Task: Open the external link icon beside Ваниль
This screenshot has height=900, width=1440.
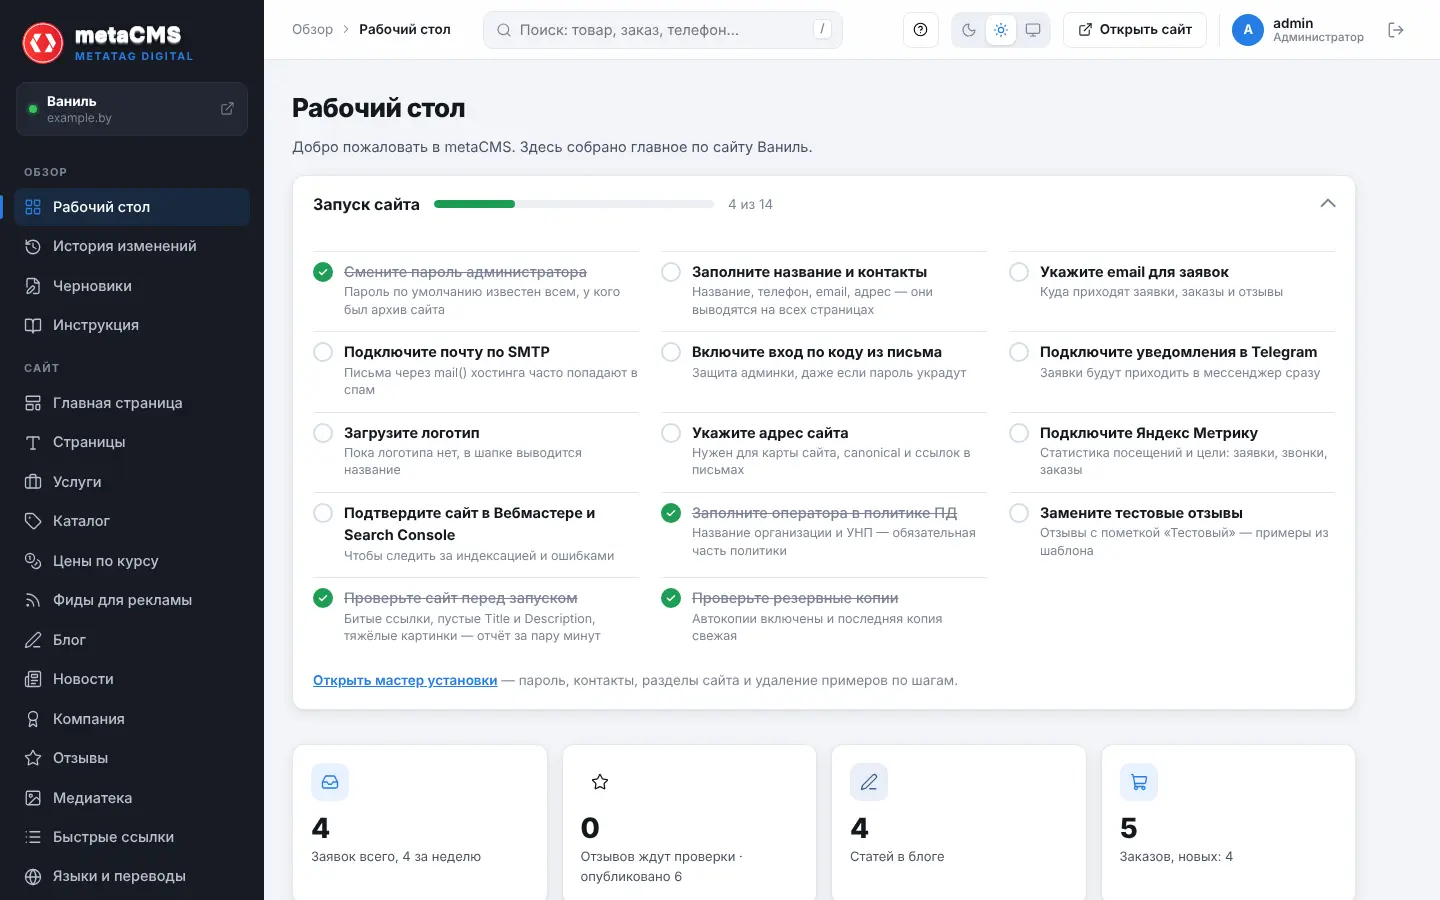Action: (227, 108)
